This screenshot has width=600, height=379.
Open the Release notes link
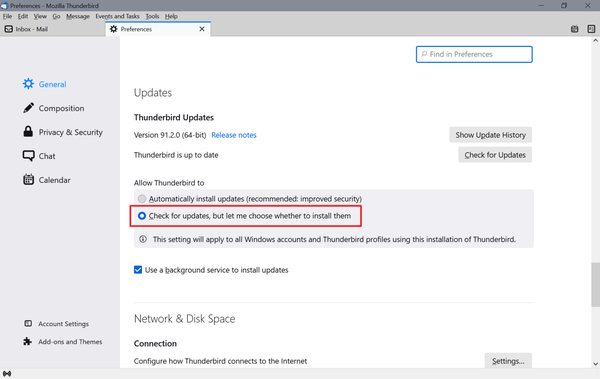234,135
